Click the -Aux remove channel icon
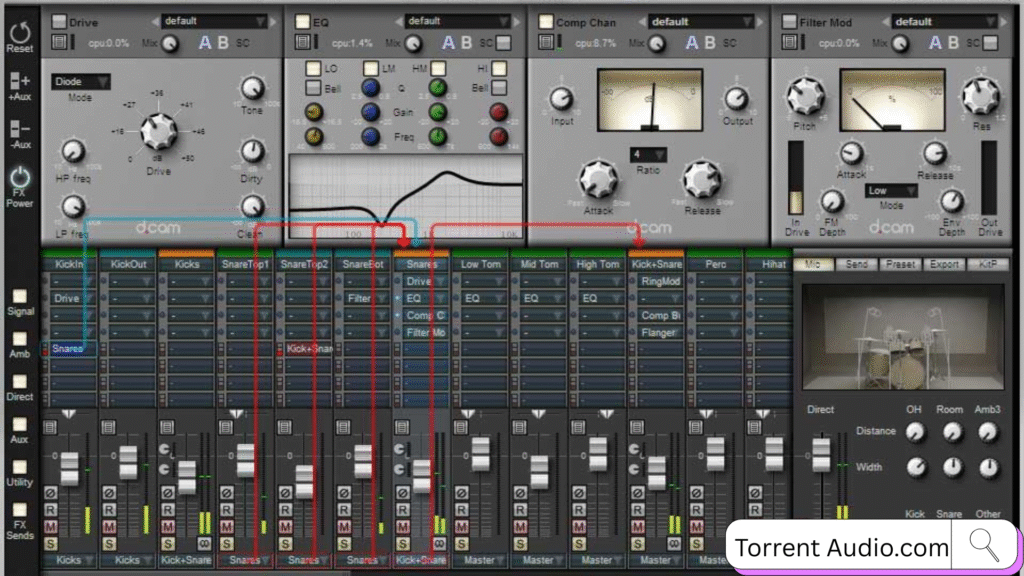This screenshot has width=1024, height=576. click(x=19, y=130)
